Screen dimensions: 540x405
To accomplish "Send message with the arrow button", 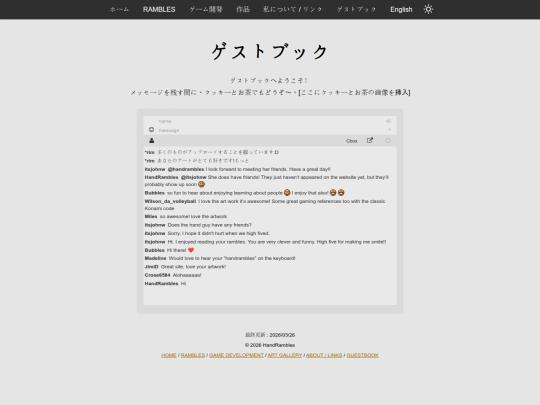I will [390, 130].
